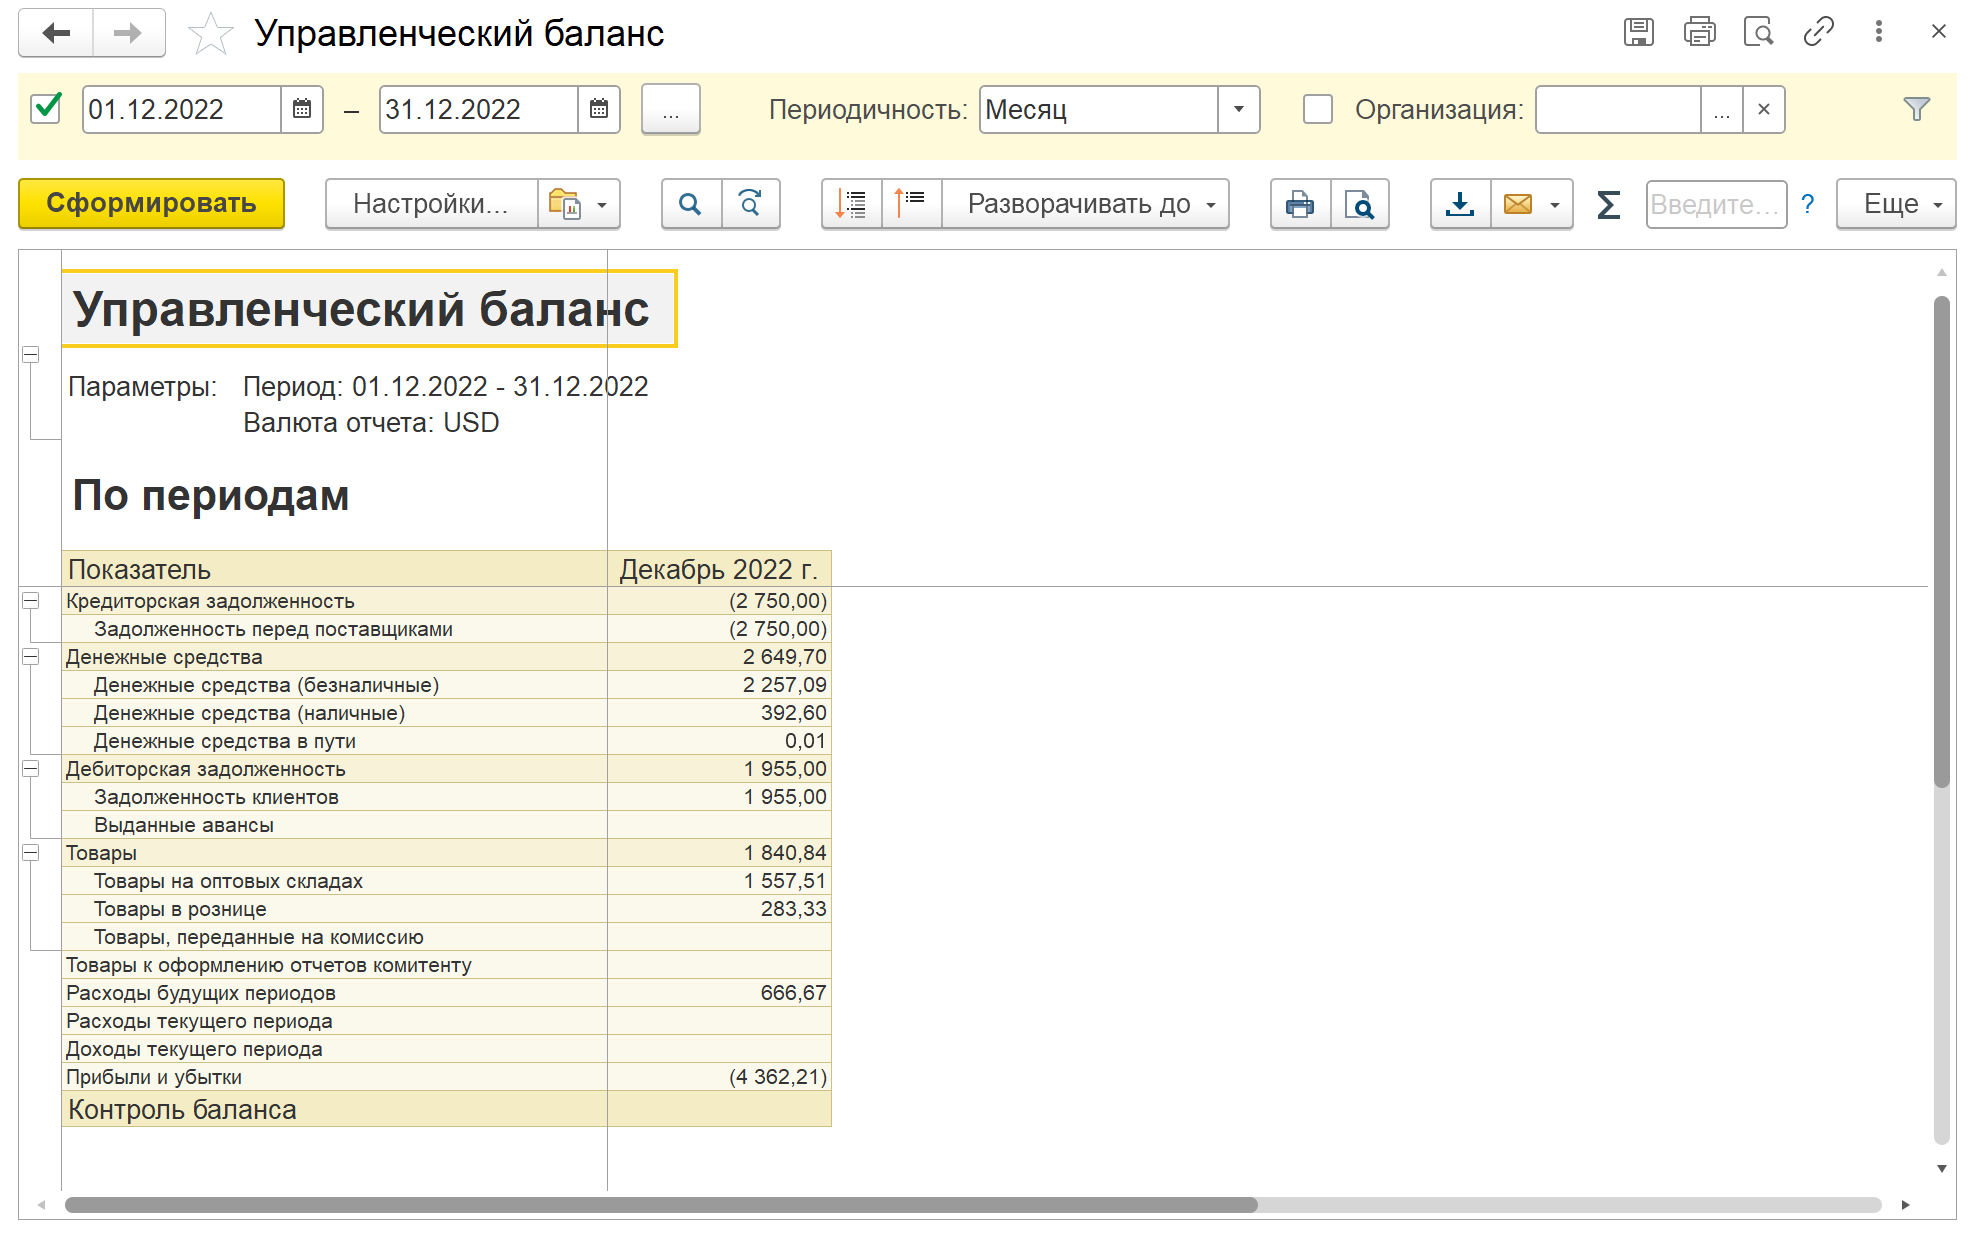Click the find magnifier icon in toolbar

click(690, 204)
